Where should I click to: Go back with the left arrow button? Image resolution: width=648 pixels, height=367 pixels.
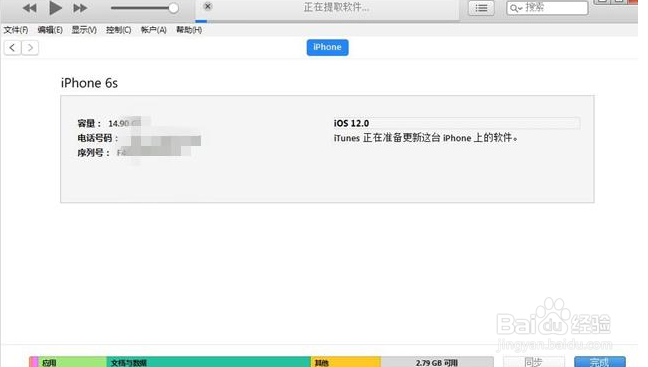(12, 48)
